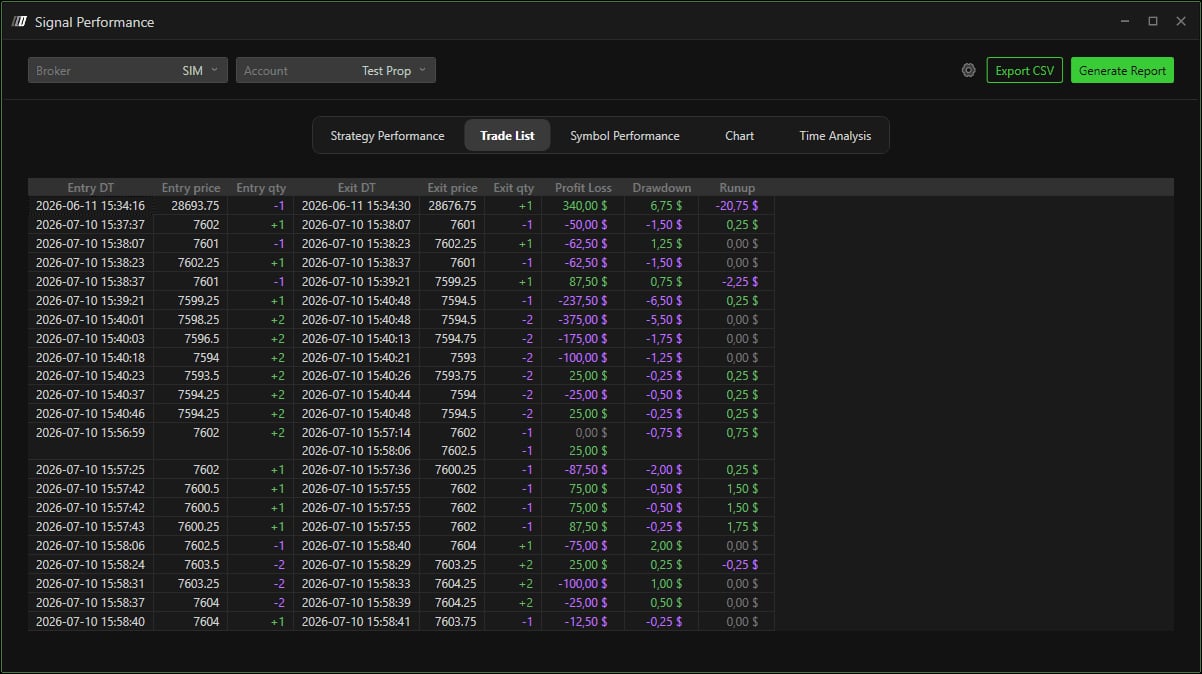Click the Exit DT column header
The height and width of the screenshot is (674, 1202).
click(x=357, y=187)
